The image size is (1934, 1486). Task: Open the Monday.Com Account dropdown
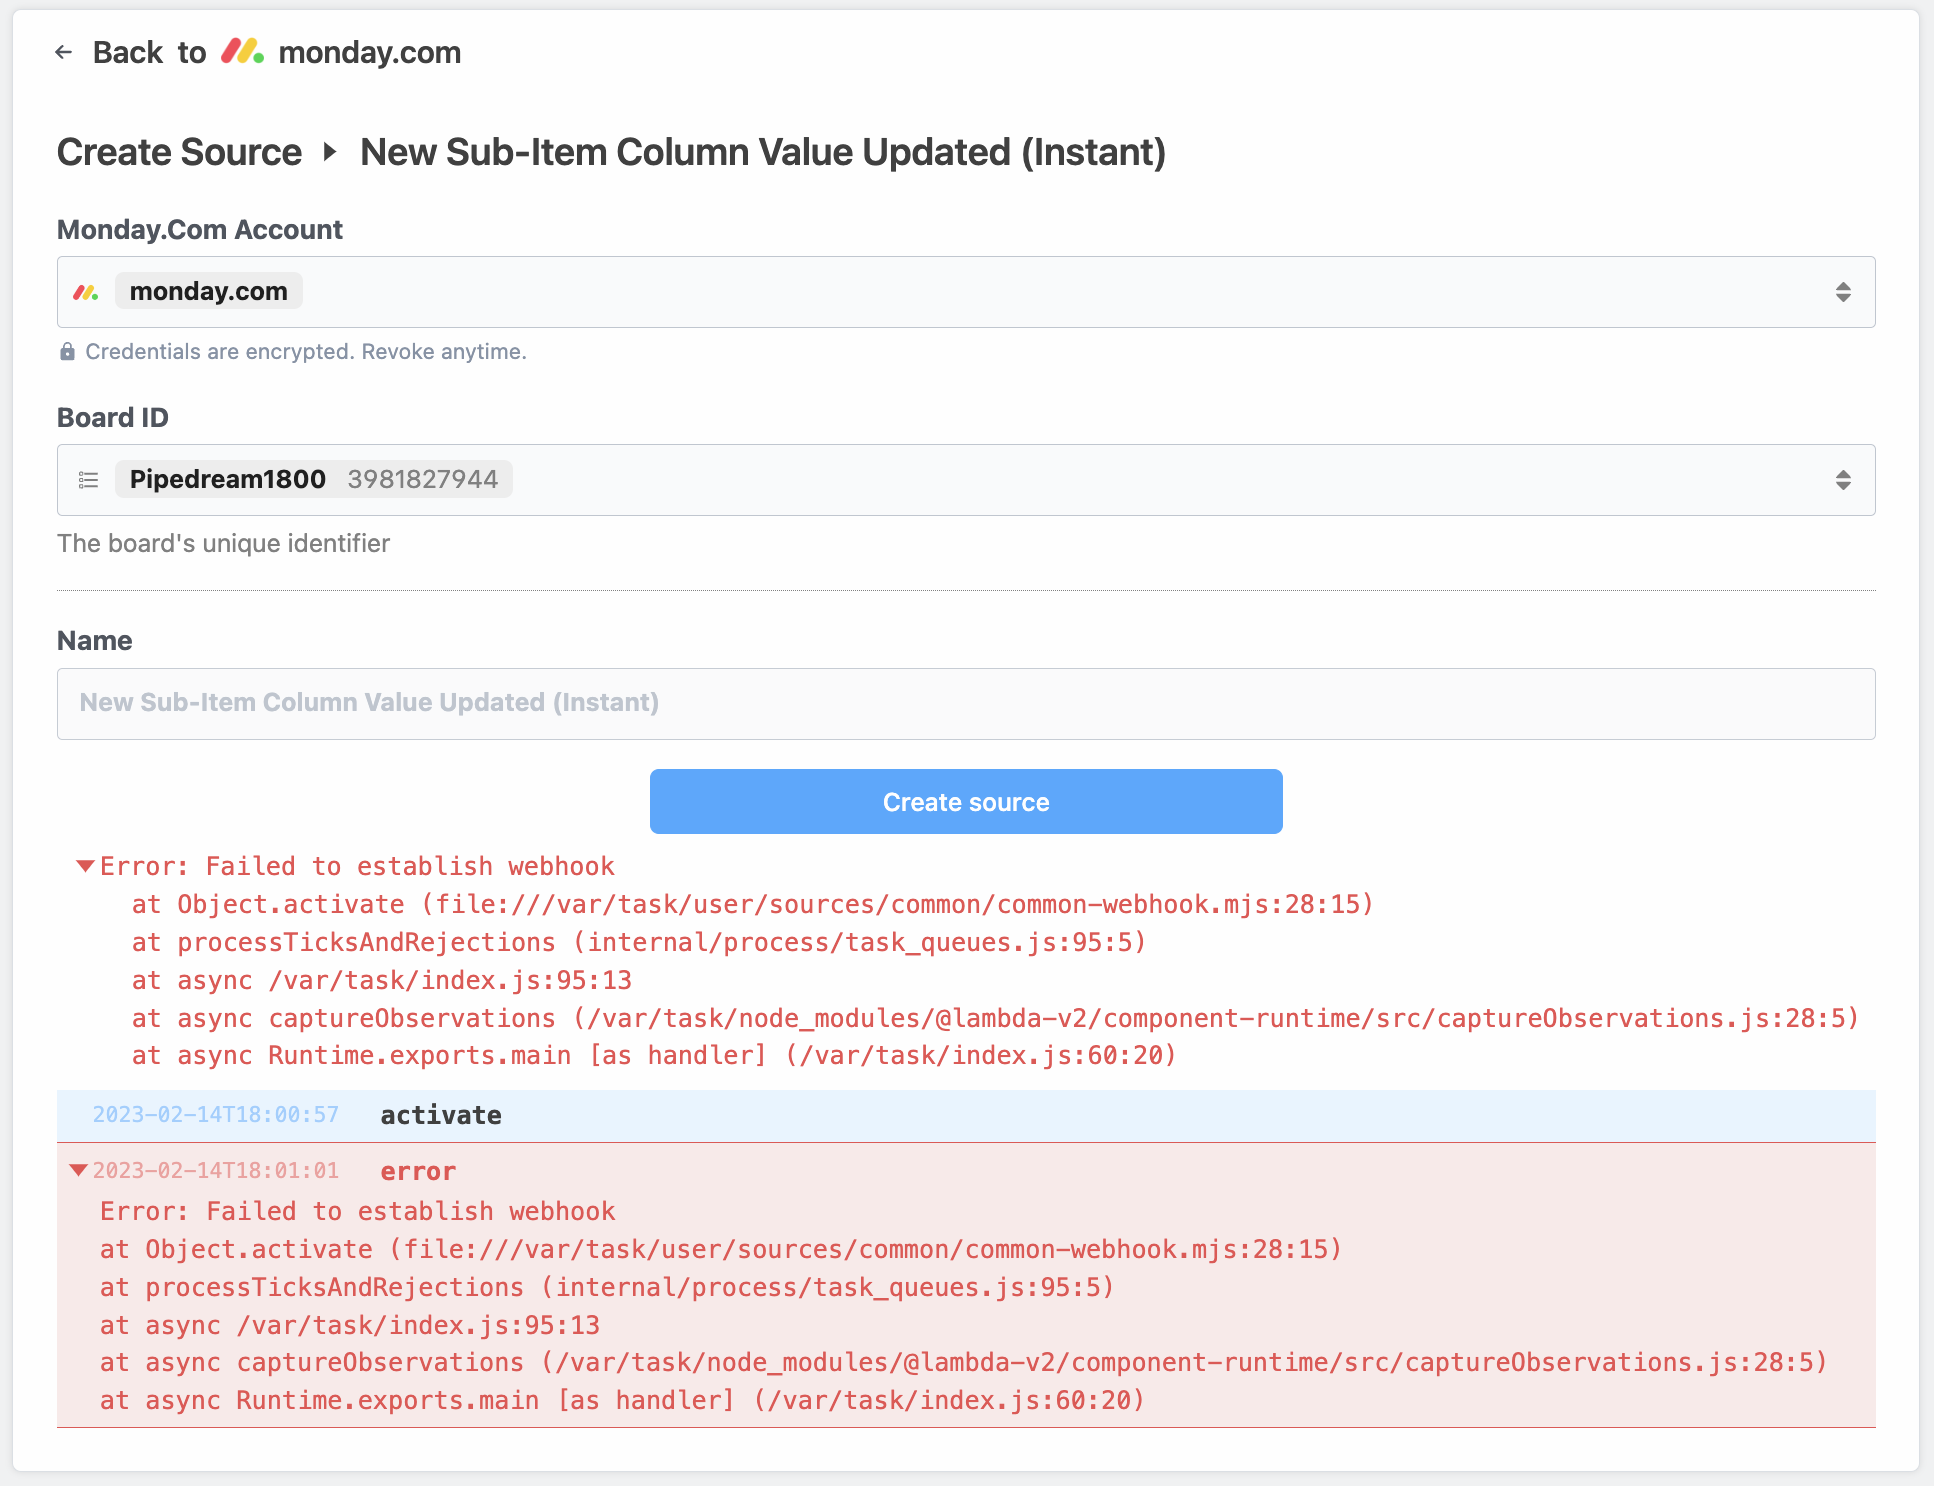pyautogui.click(x=966, y=291)
